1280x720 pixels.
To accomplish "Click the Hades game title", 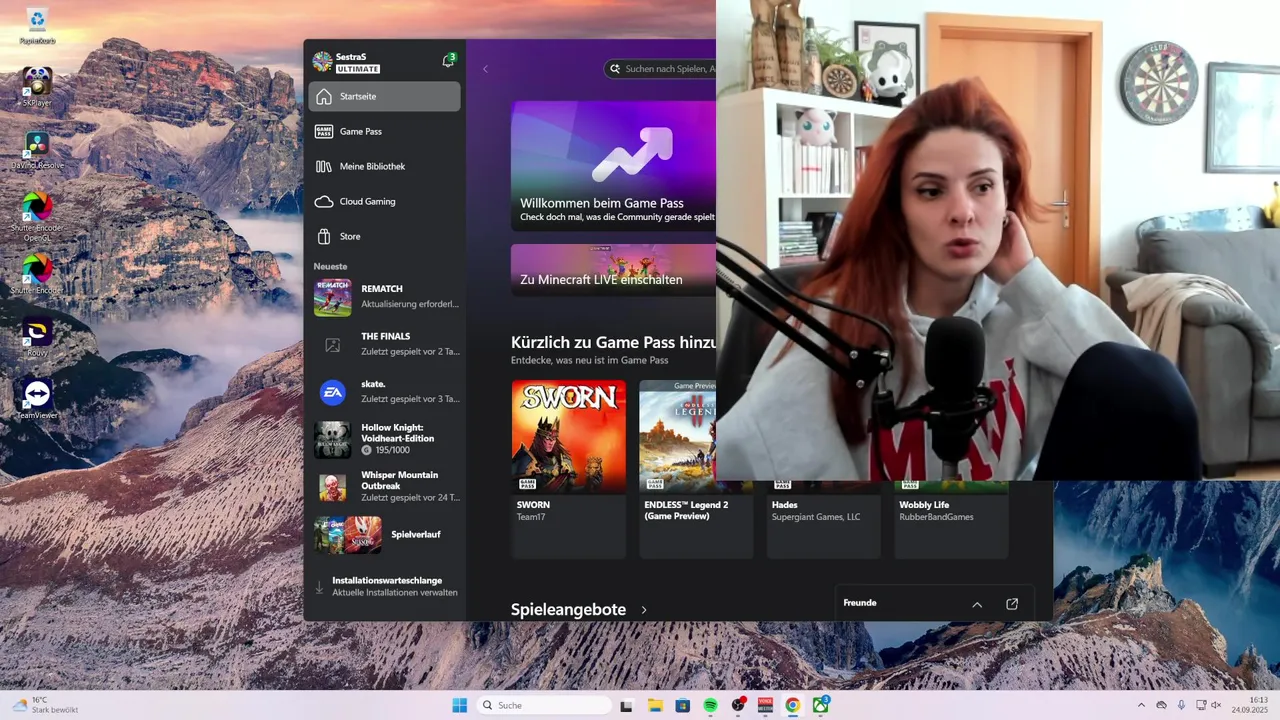I will [x=785, y=505].
